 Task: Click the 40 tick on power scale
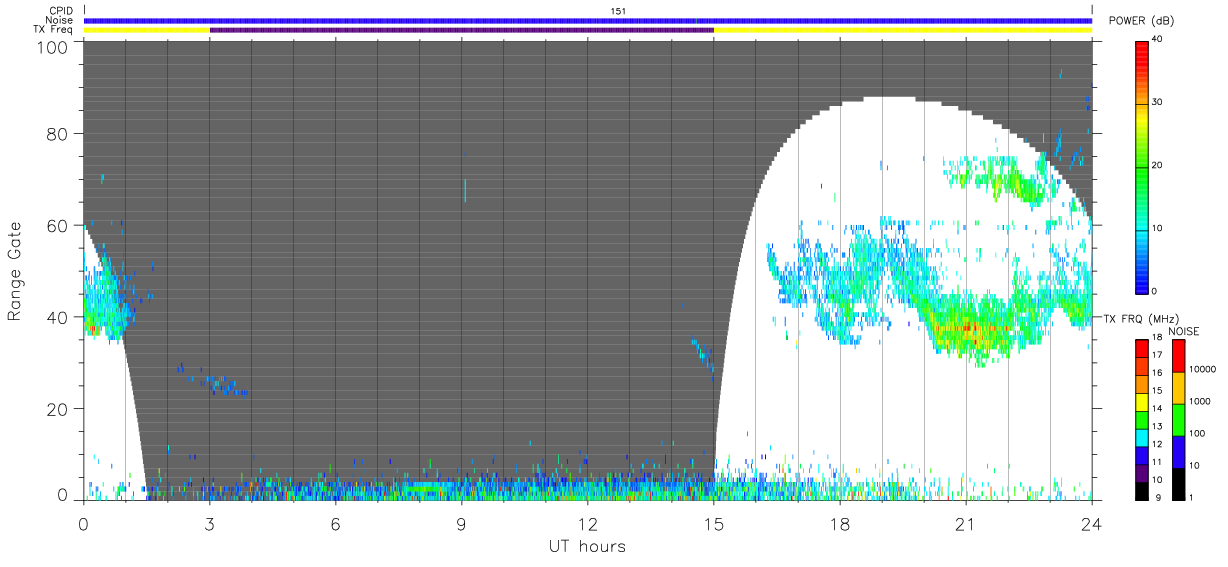point(1157,40)
